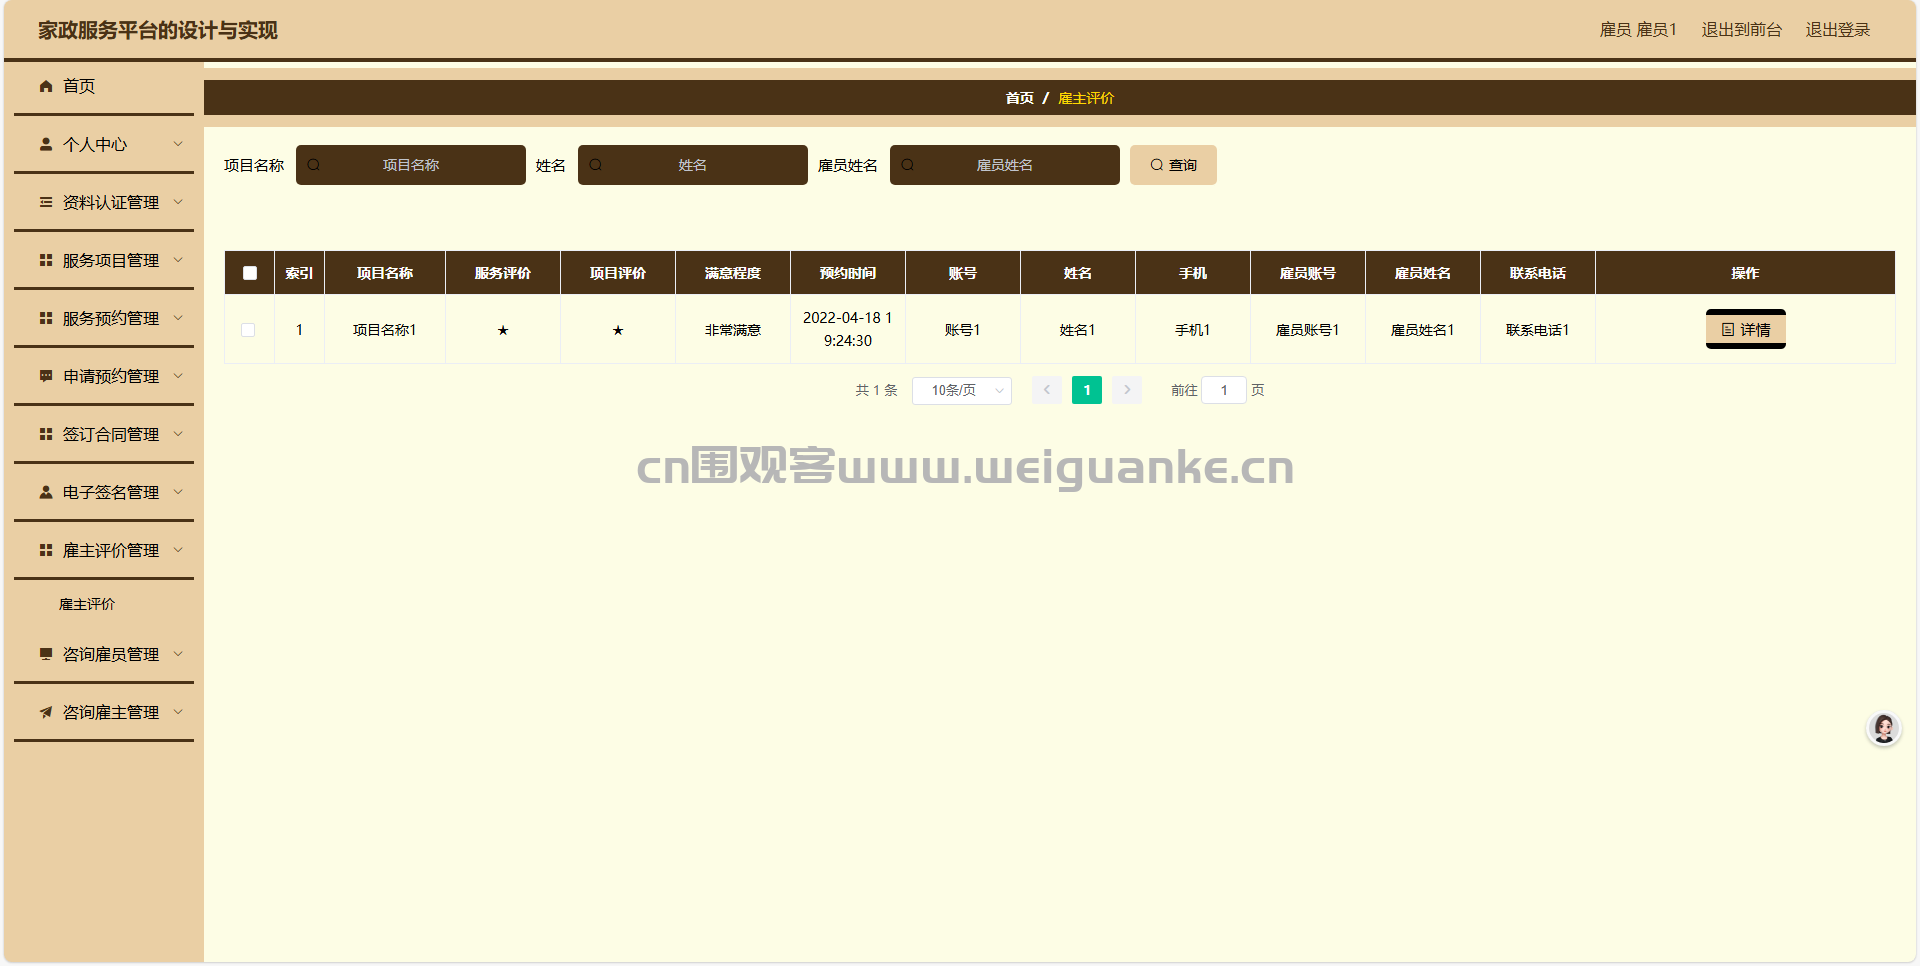
Task: Click 非常满意 cell
Action: 733,330
